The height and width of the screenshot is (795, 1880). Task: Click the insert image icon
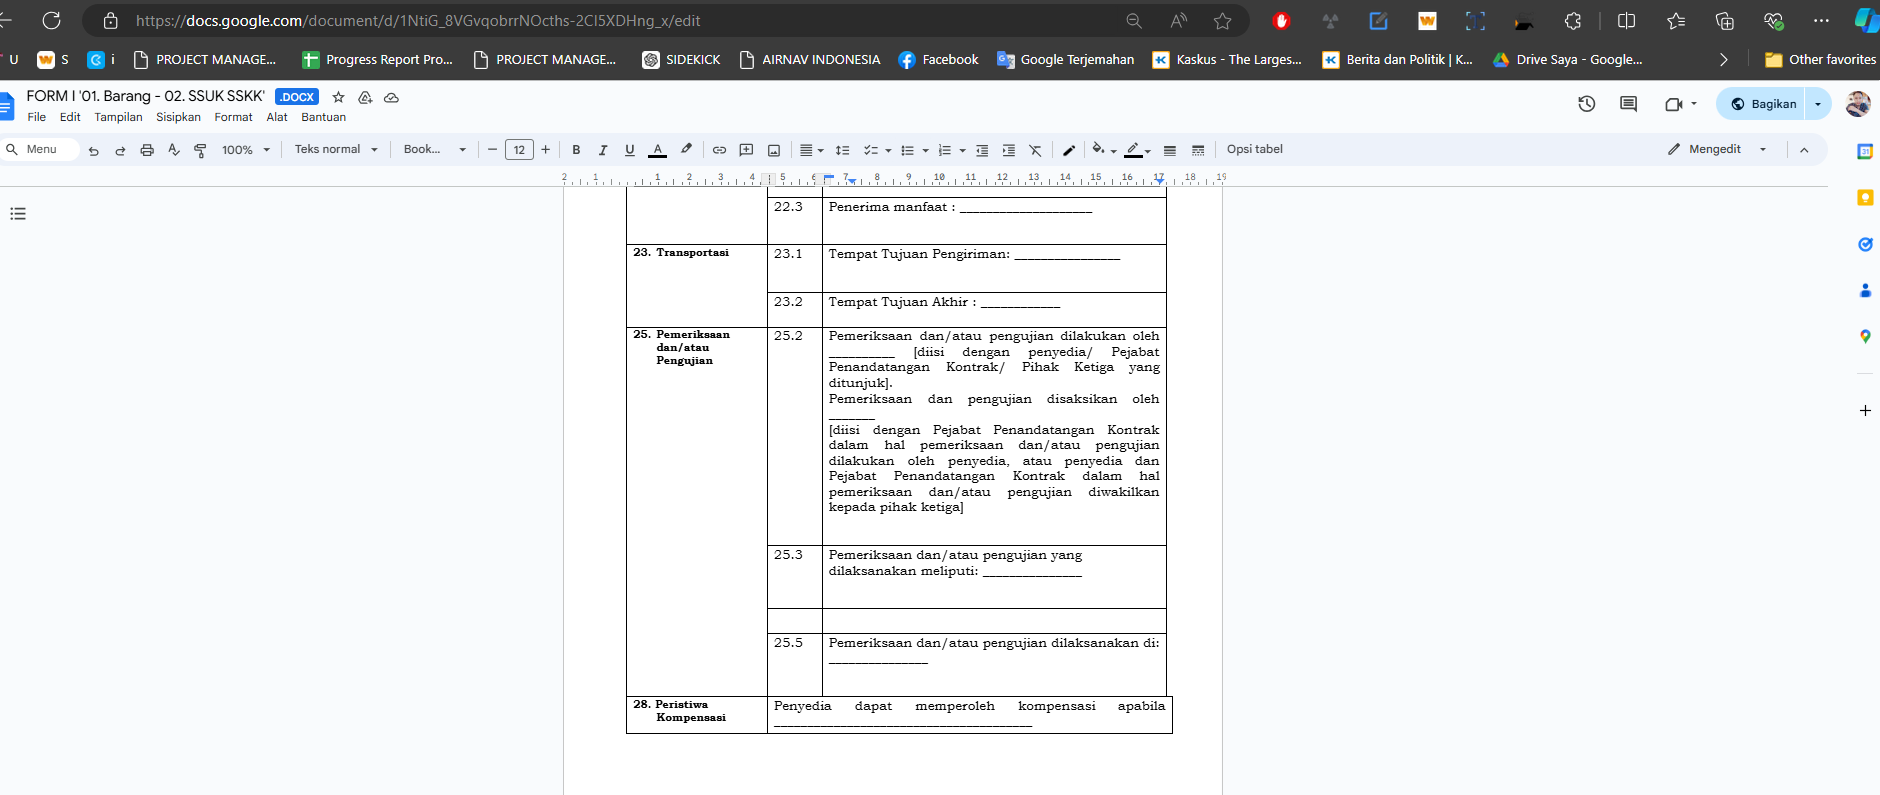point(773,150)
